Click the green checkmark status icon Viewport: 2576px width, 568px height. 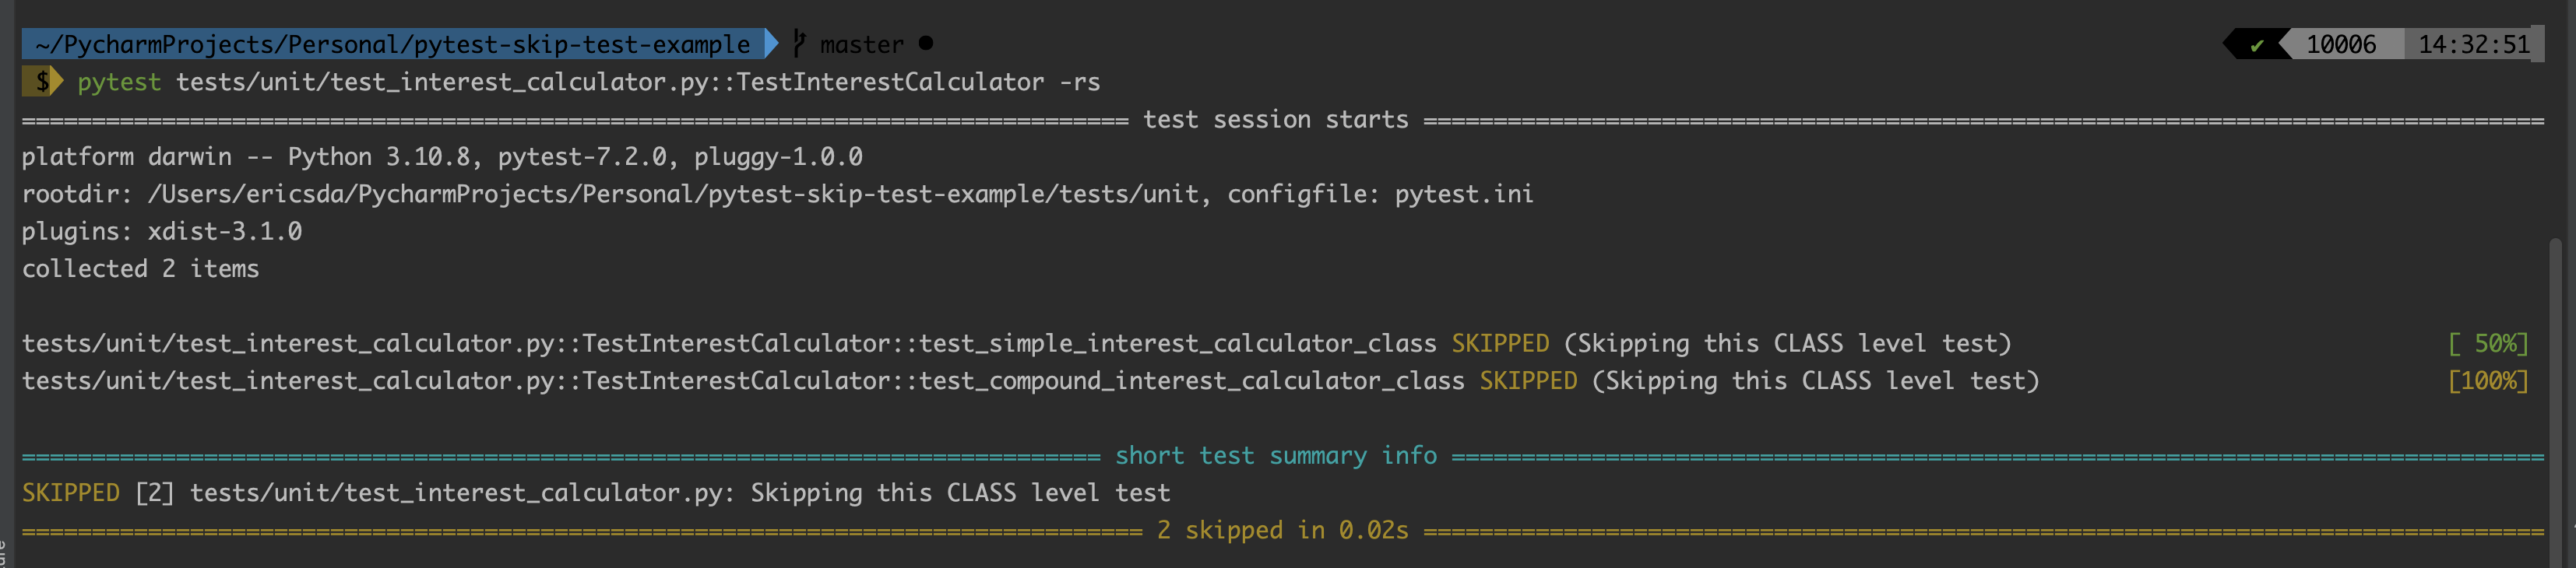(2257, 45)
